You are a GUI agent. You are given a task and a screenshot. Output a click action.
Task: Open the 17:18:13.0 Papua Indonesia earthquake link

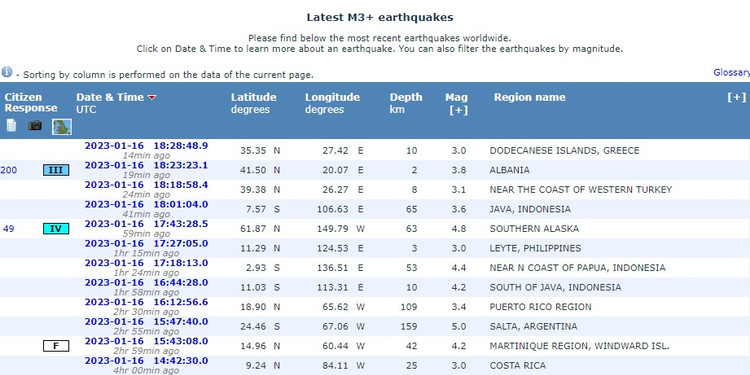pyautogui.click(x=146, y=263)
